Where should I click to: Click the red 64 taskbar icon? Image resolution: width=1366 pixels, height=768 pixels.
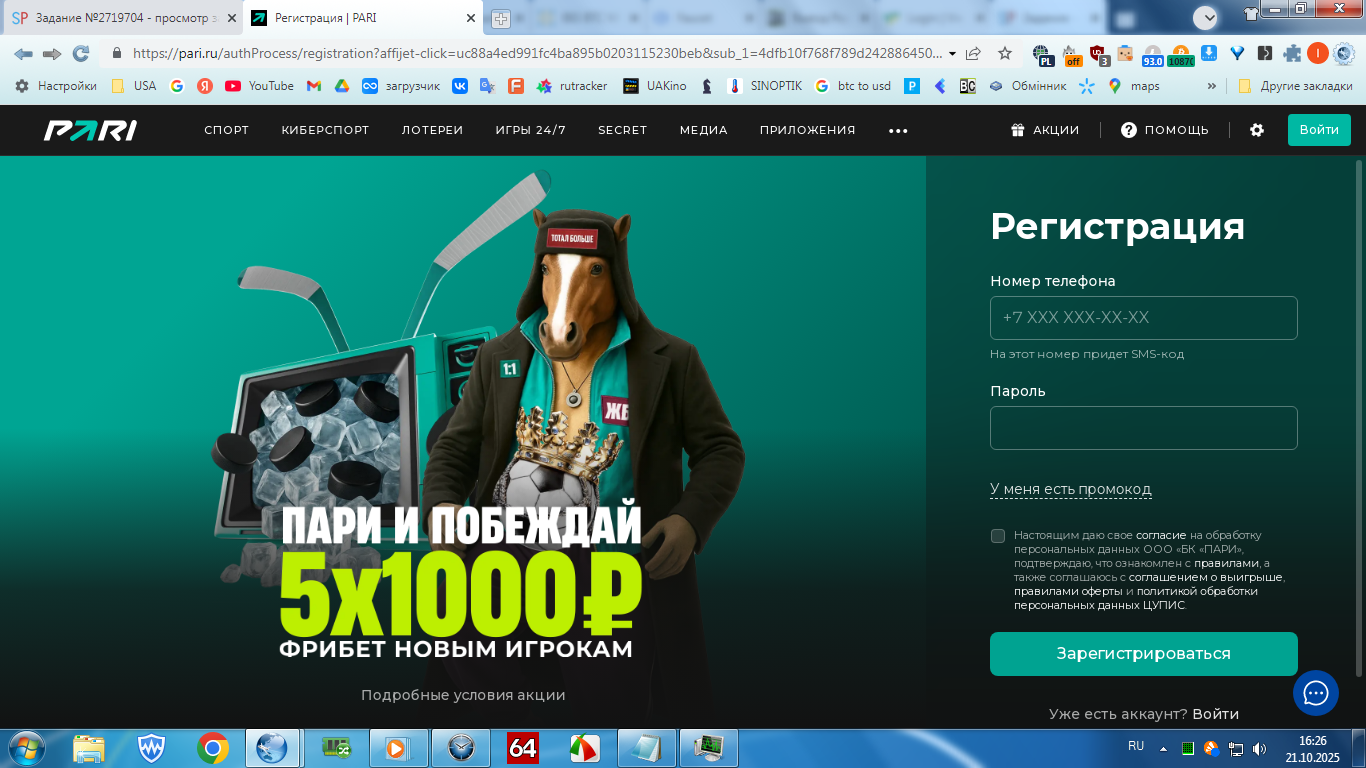coord(523,748)
